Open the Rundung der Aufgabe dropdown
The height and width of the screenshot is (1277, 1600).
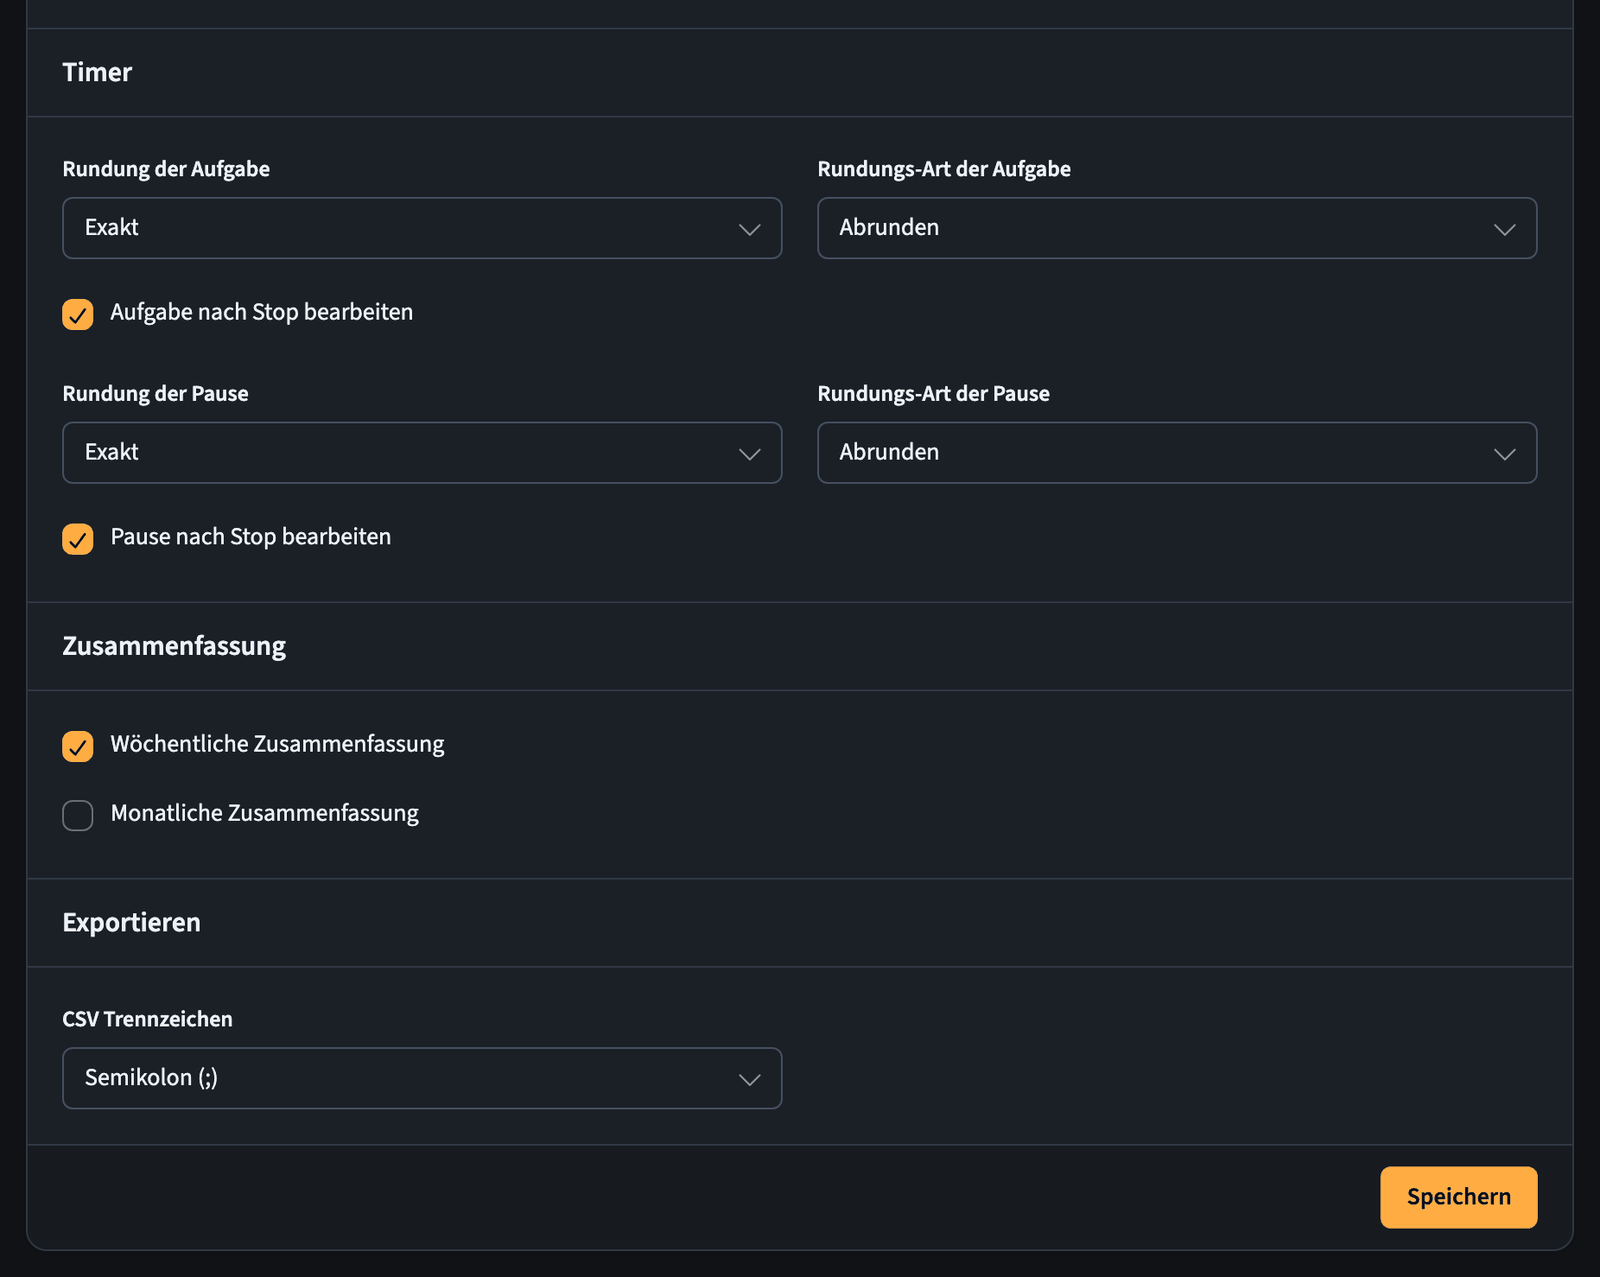coord(422,228)
